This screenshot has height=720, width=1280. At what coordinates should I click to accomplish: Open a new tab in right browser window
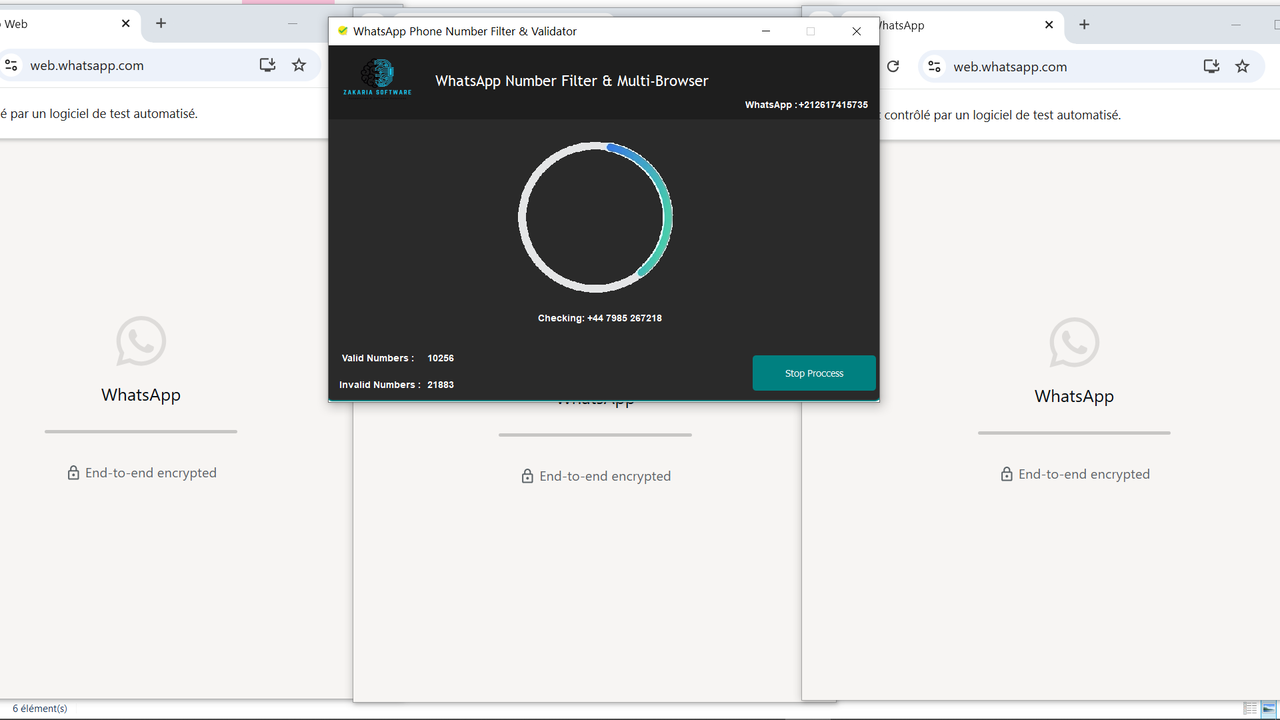click(x=1084, y=25)
